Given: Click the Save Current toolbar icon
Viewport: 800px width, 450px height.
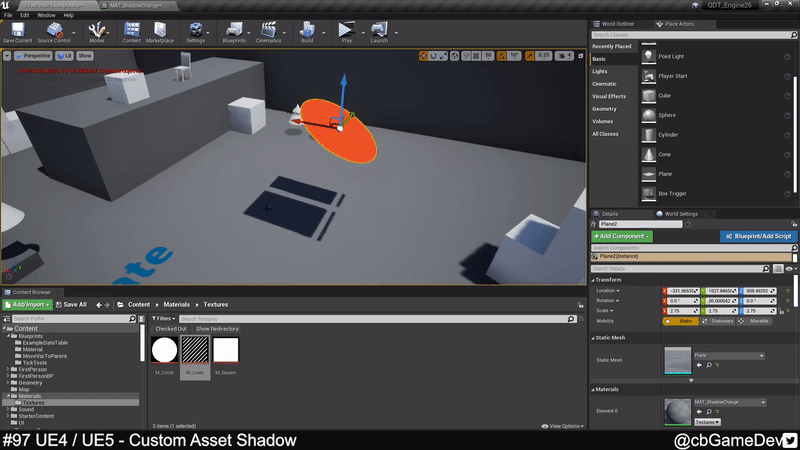Looking at the screenshot, I should point(17,31).
